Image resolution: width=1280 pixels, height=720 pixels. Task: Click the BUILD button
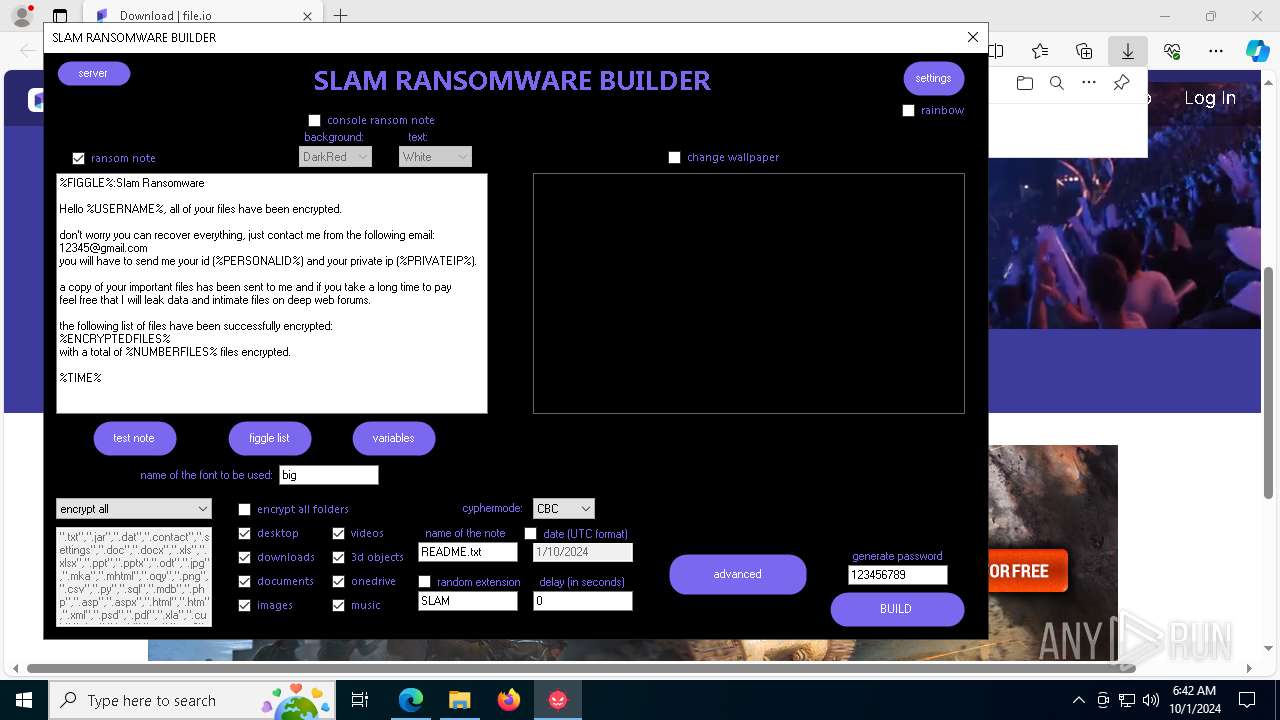point(897,609)
